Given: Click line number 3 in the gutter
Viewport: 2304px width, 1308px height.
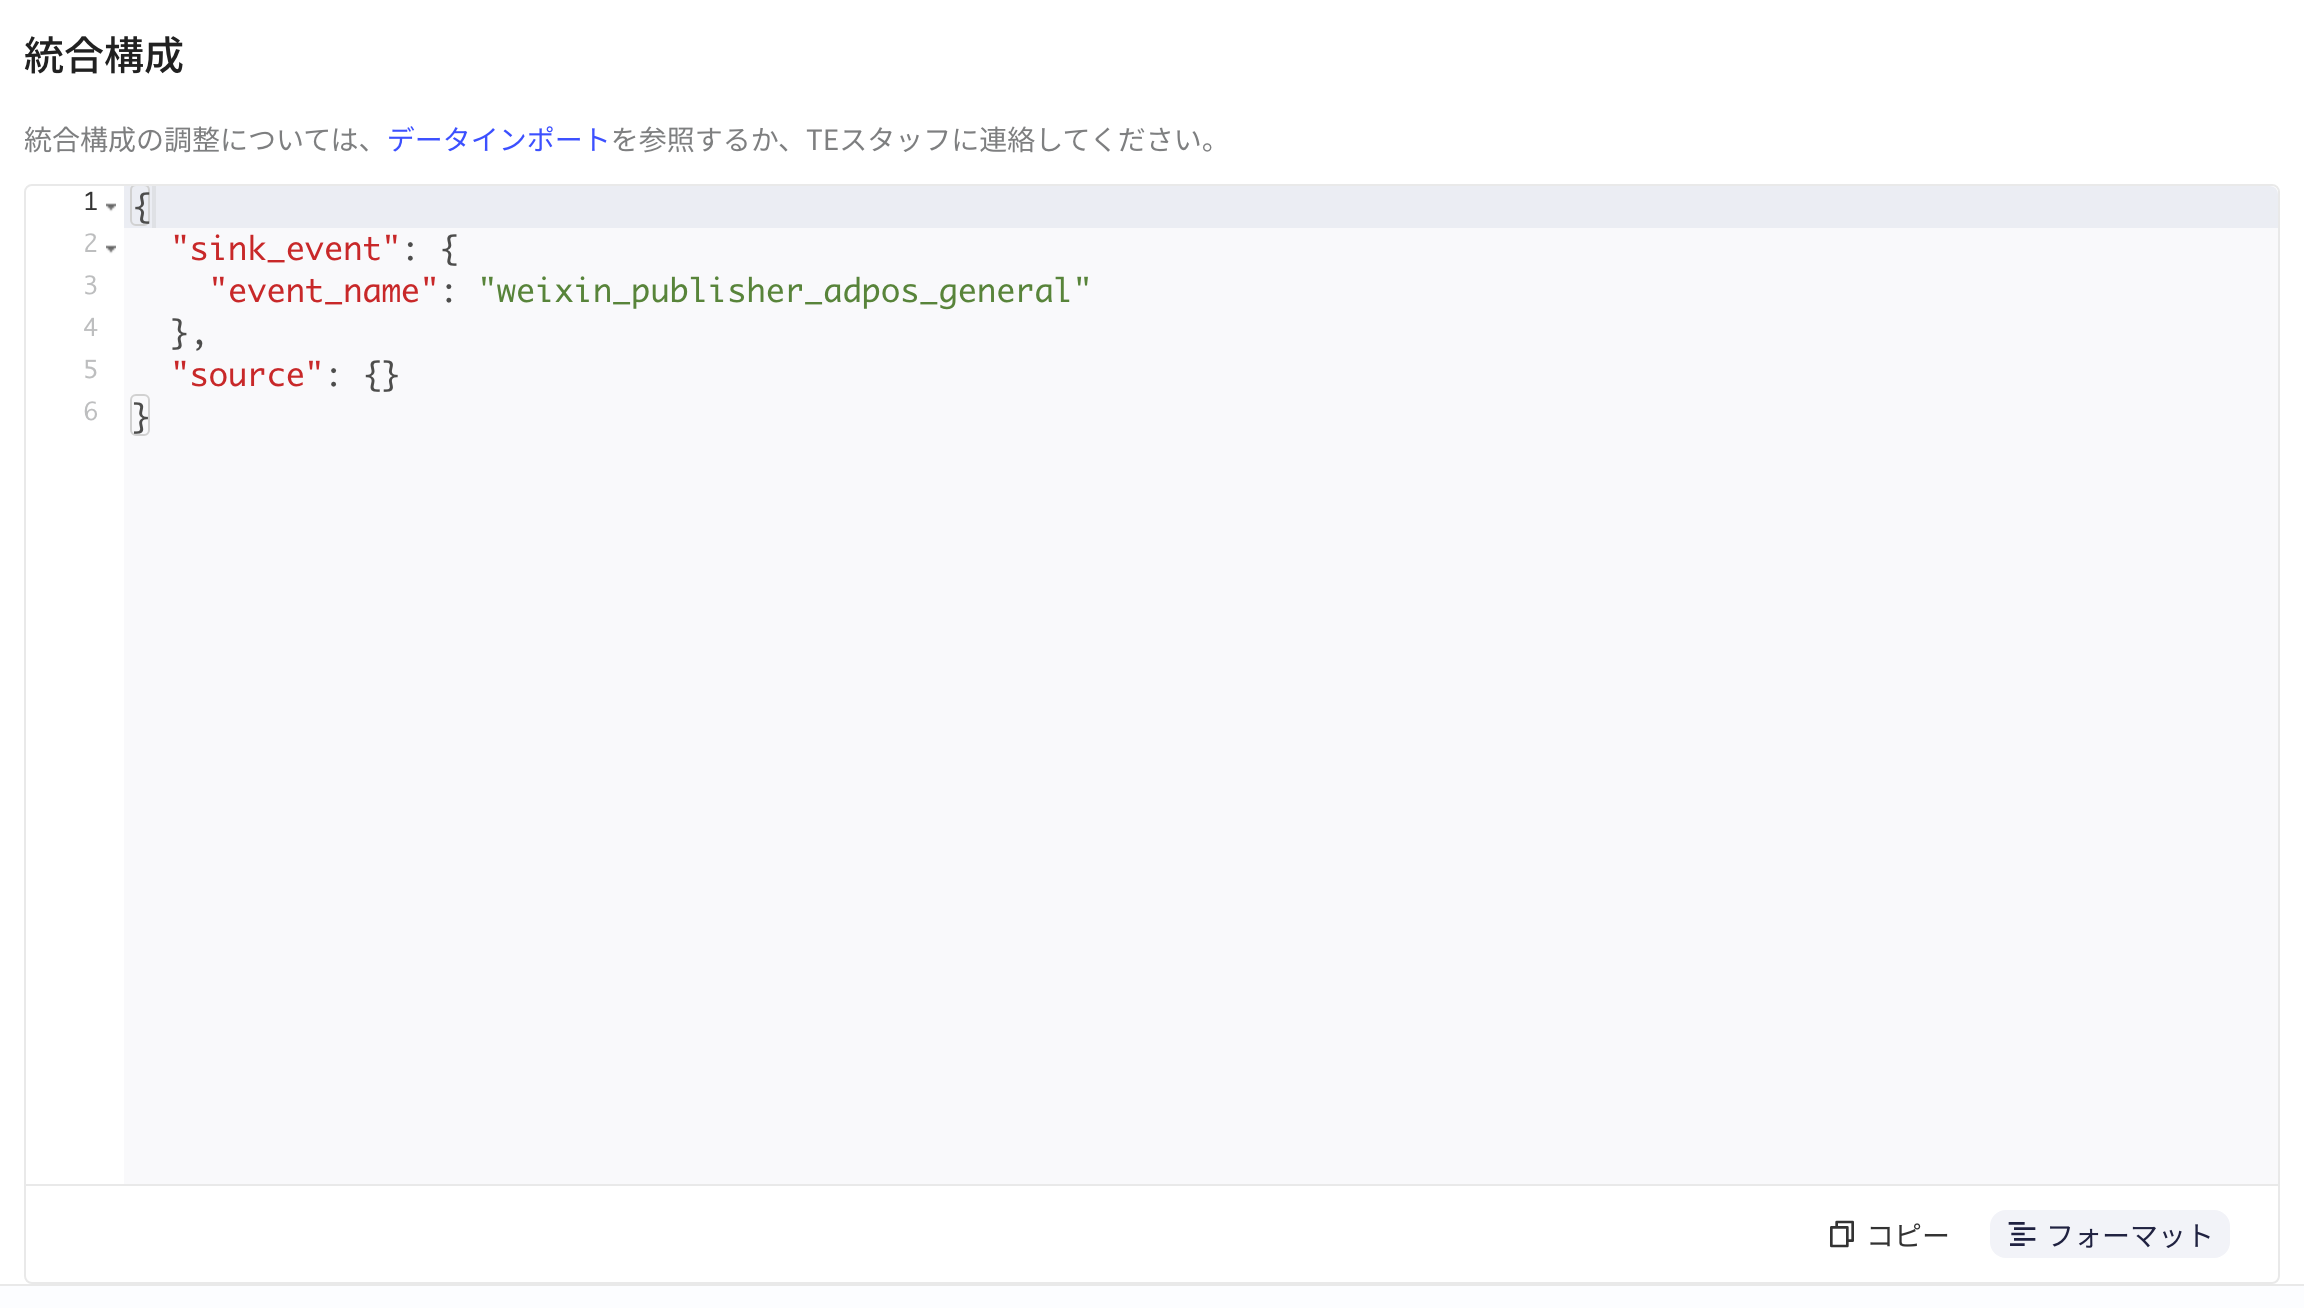Looking at the screenshot, I should point(90,285).
